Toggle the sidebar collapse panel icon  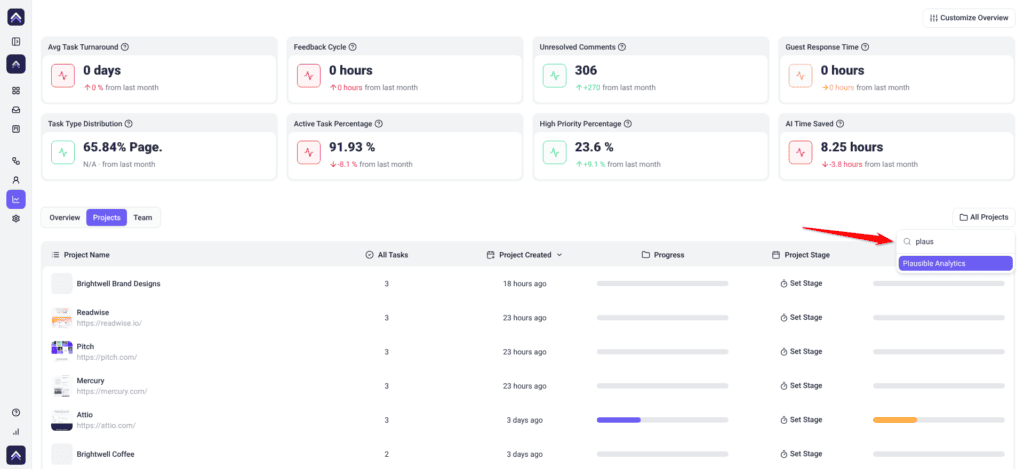click(16, 42)
